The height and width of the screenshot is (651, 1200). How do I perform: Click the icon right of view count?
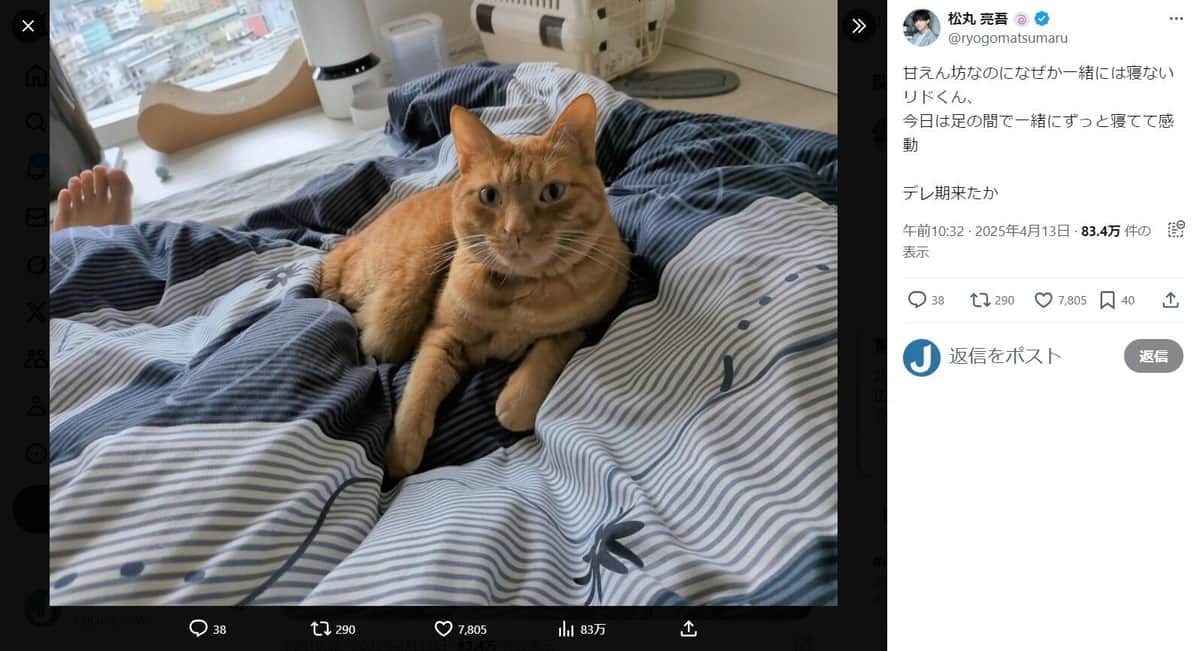pos(1176,229)
